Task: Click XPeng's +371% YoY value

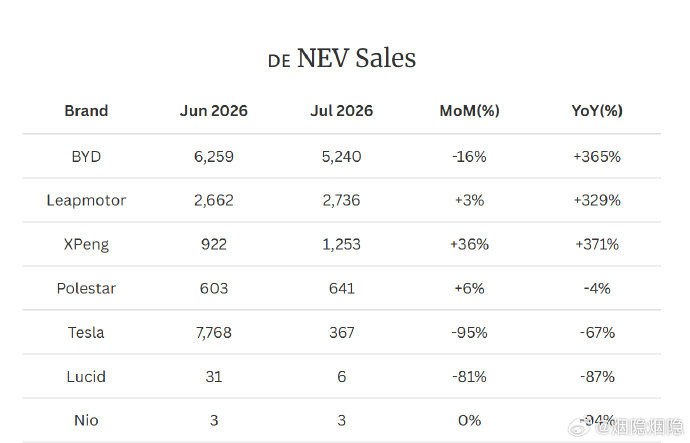Action: point(597,245)
